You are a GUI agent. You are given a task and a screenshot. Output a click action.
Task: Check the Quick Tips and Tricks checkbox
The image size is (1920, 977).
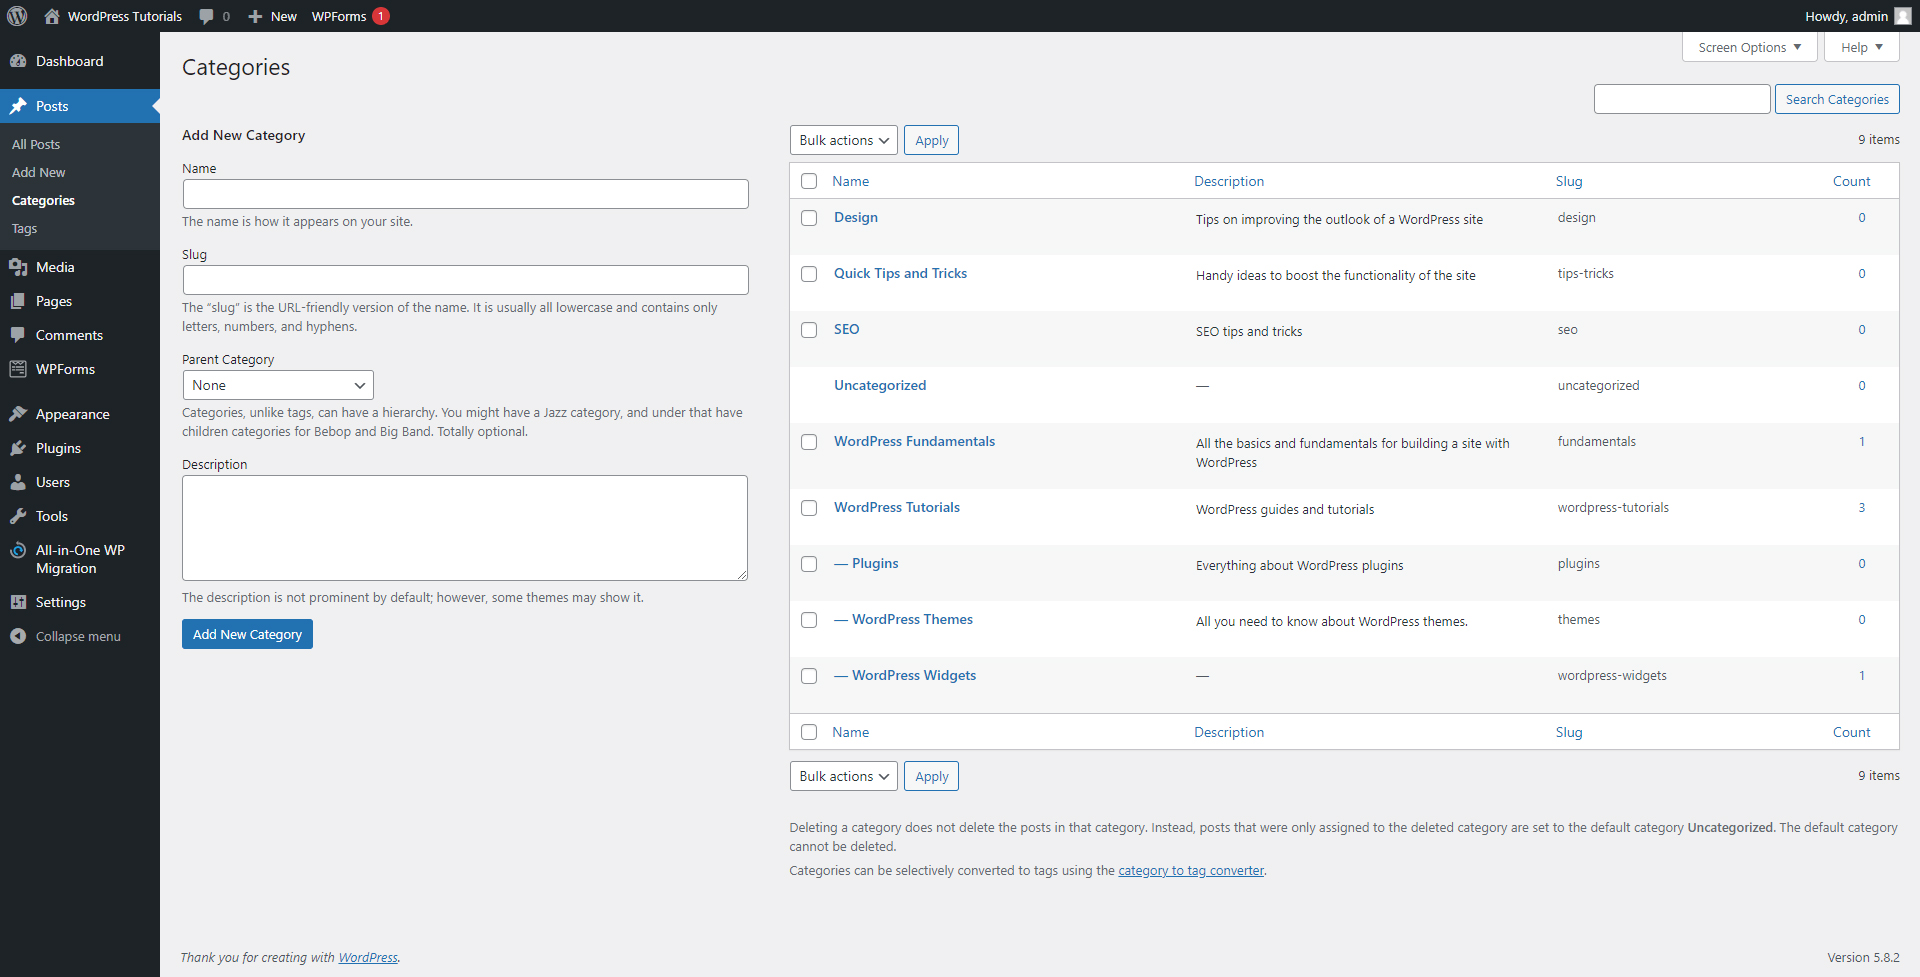coord(809,274)
